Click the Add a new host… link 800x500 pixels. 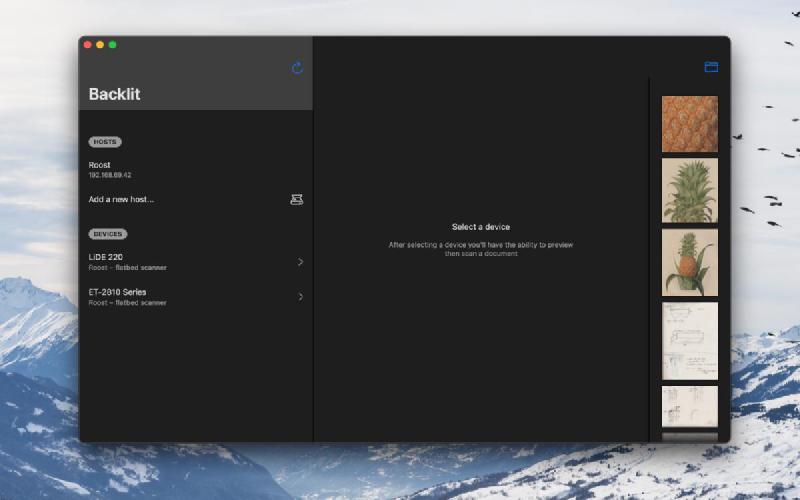point(121,199)
